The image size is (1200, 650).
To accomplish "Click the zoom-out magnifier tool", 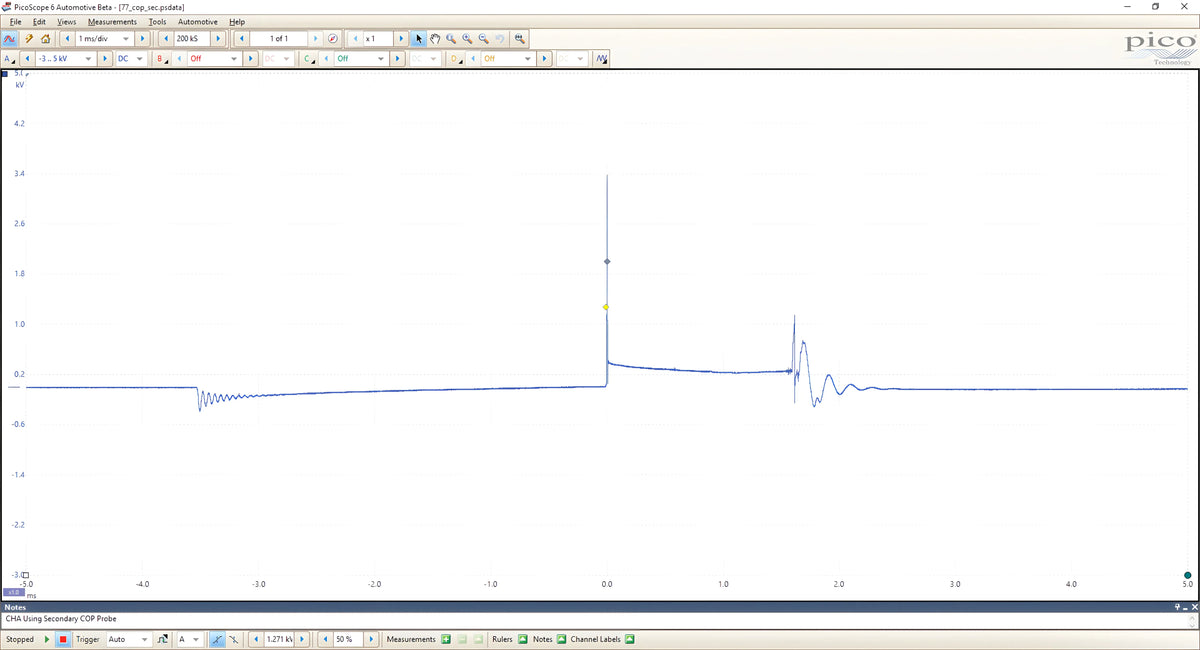I will click(x=483, y=38).
